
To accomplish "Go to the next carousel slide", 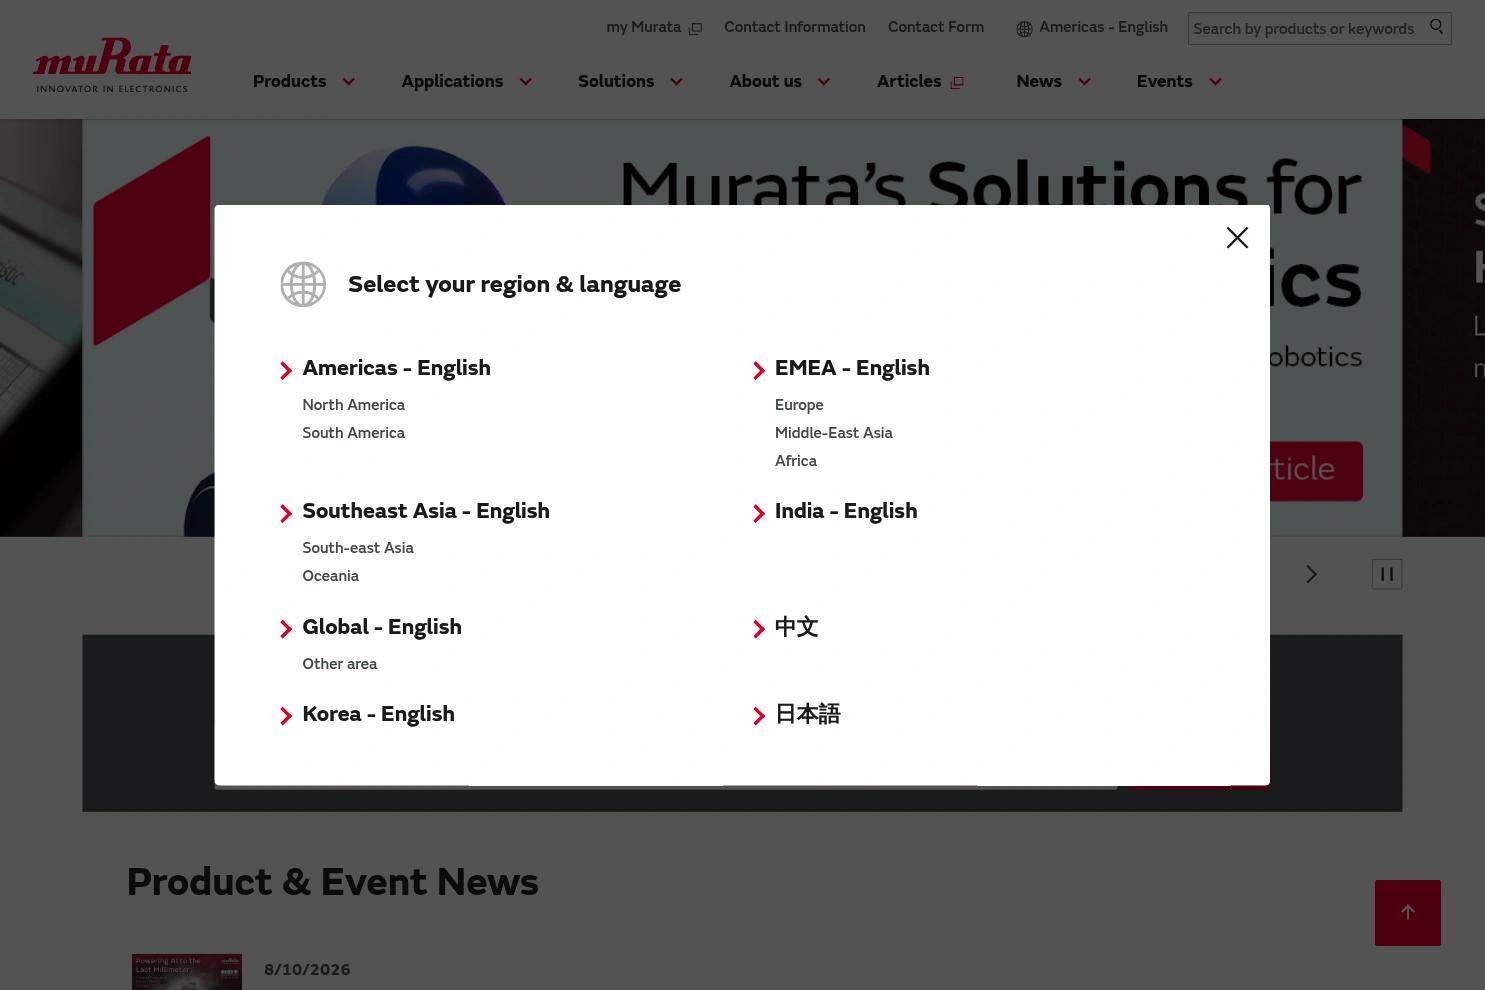I will pos(1311,574).
